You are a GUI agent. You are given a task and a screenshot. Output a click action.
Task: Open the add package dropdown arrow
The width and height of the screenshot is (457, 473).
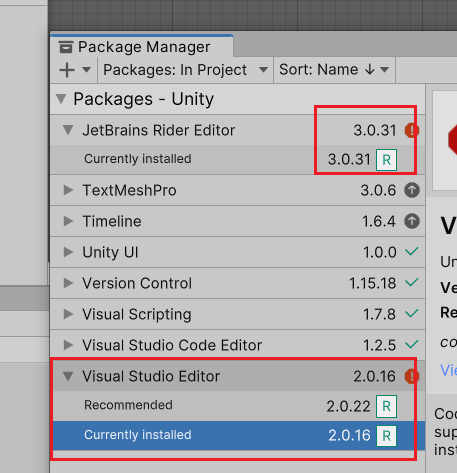pos(86,70)
